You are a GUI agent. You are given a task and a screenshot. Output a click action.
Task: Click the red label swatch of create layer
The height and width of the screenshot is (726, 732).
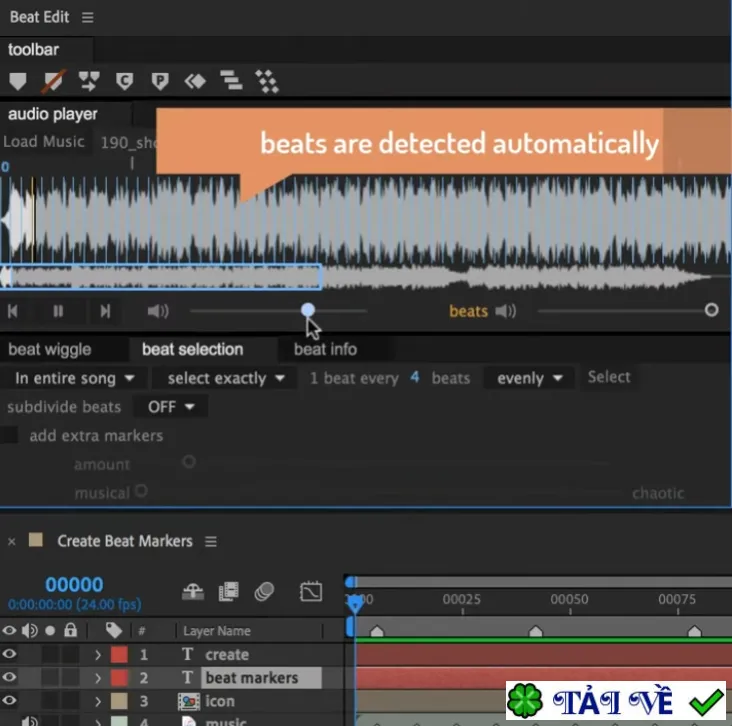[119, 655]
